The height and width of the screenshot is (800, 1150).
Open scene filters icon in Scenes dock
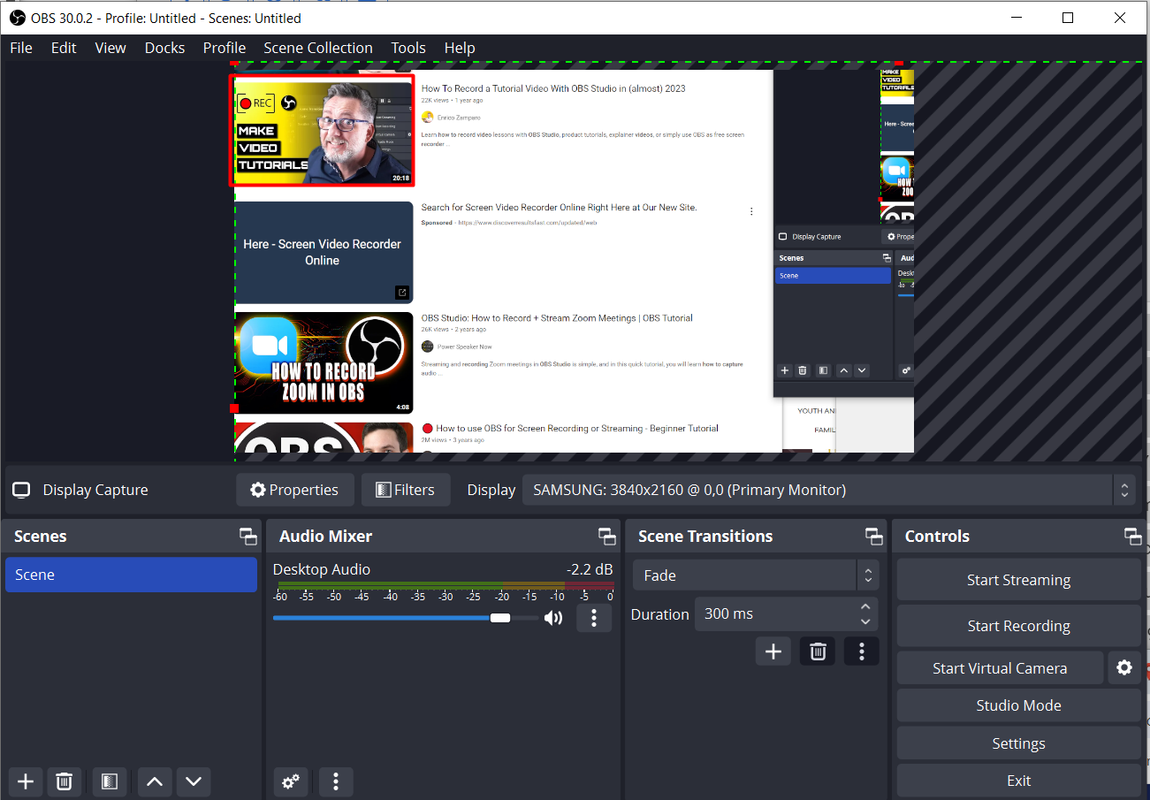pos(109,782)
